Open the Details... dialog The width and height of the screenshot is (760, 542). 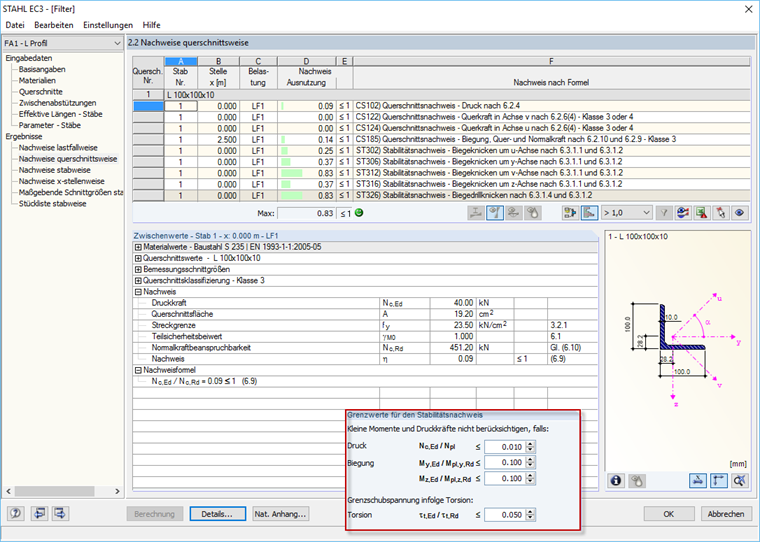[218, 514]
